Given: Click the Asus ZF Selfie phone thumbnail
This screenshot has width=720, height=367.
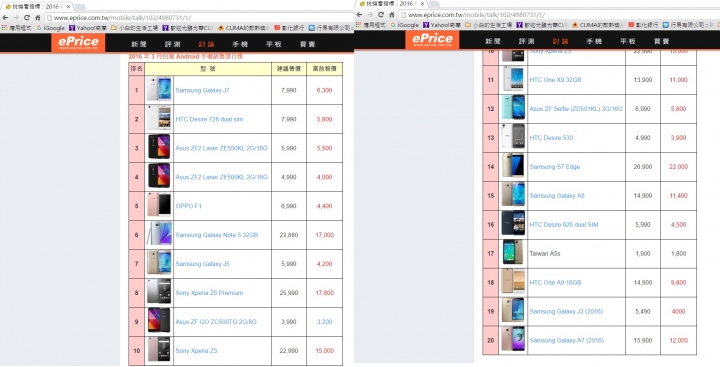Looking at the screenshot, I should pyautogui.click(x=513, y=108).
